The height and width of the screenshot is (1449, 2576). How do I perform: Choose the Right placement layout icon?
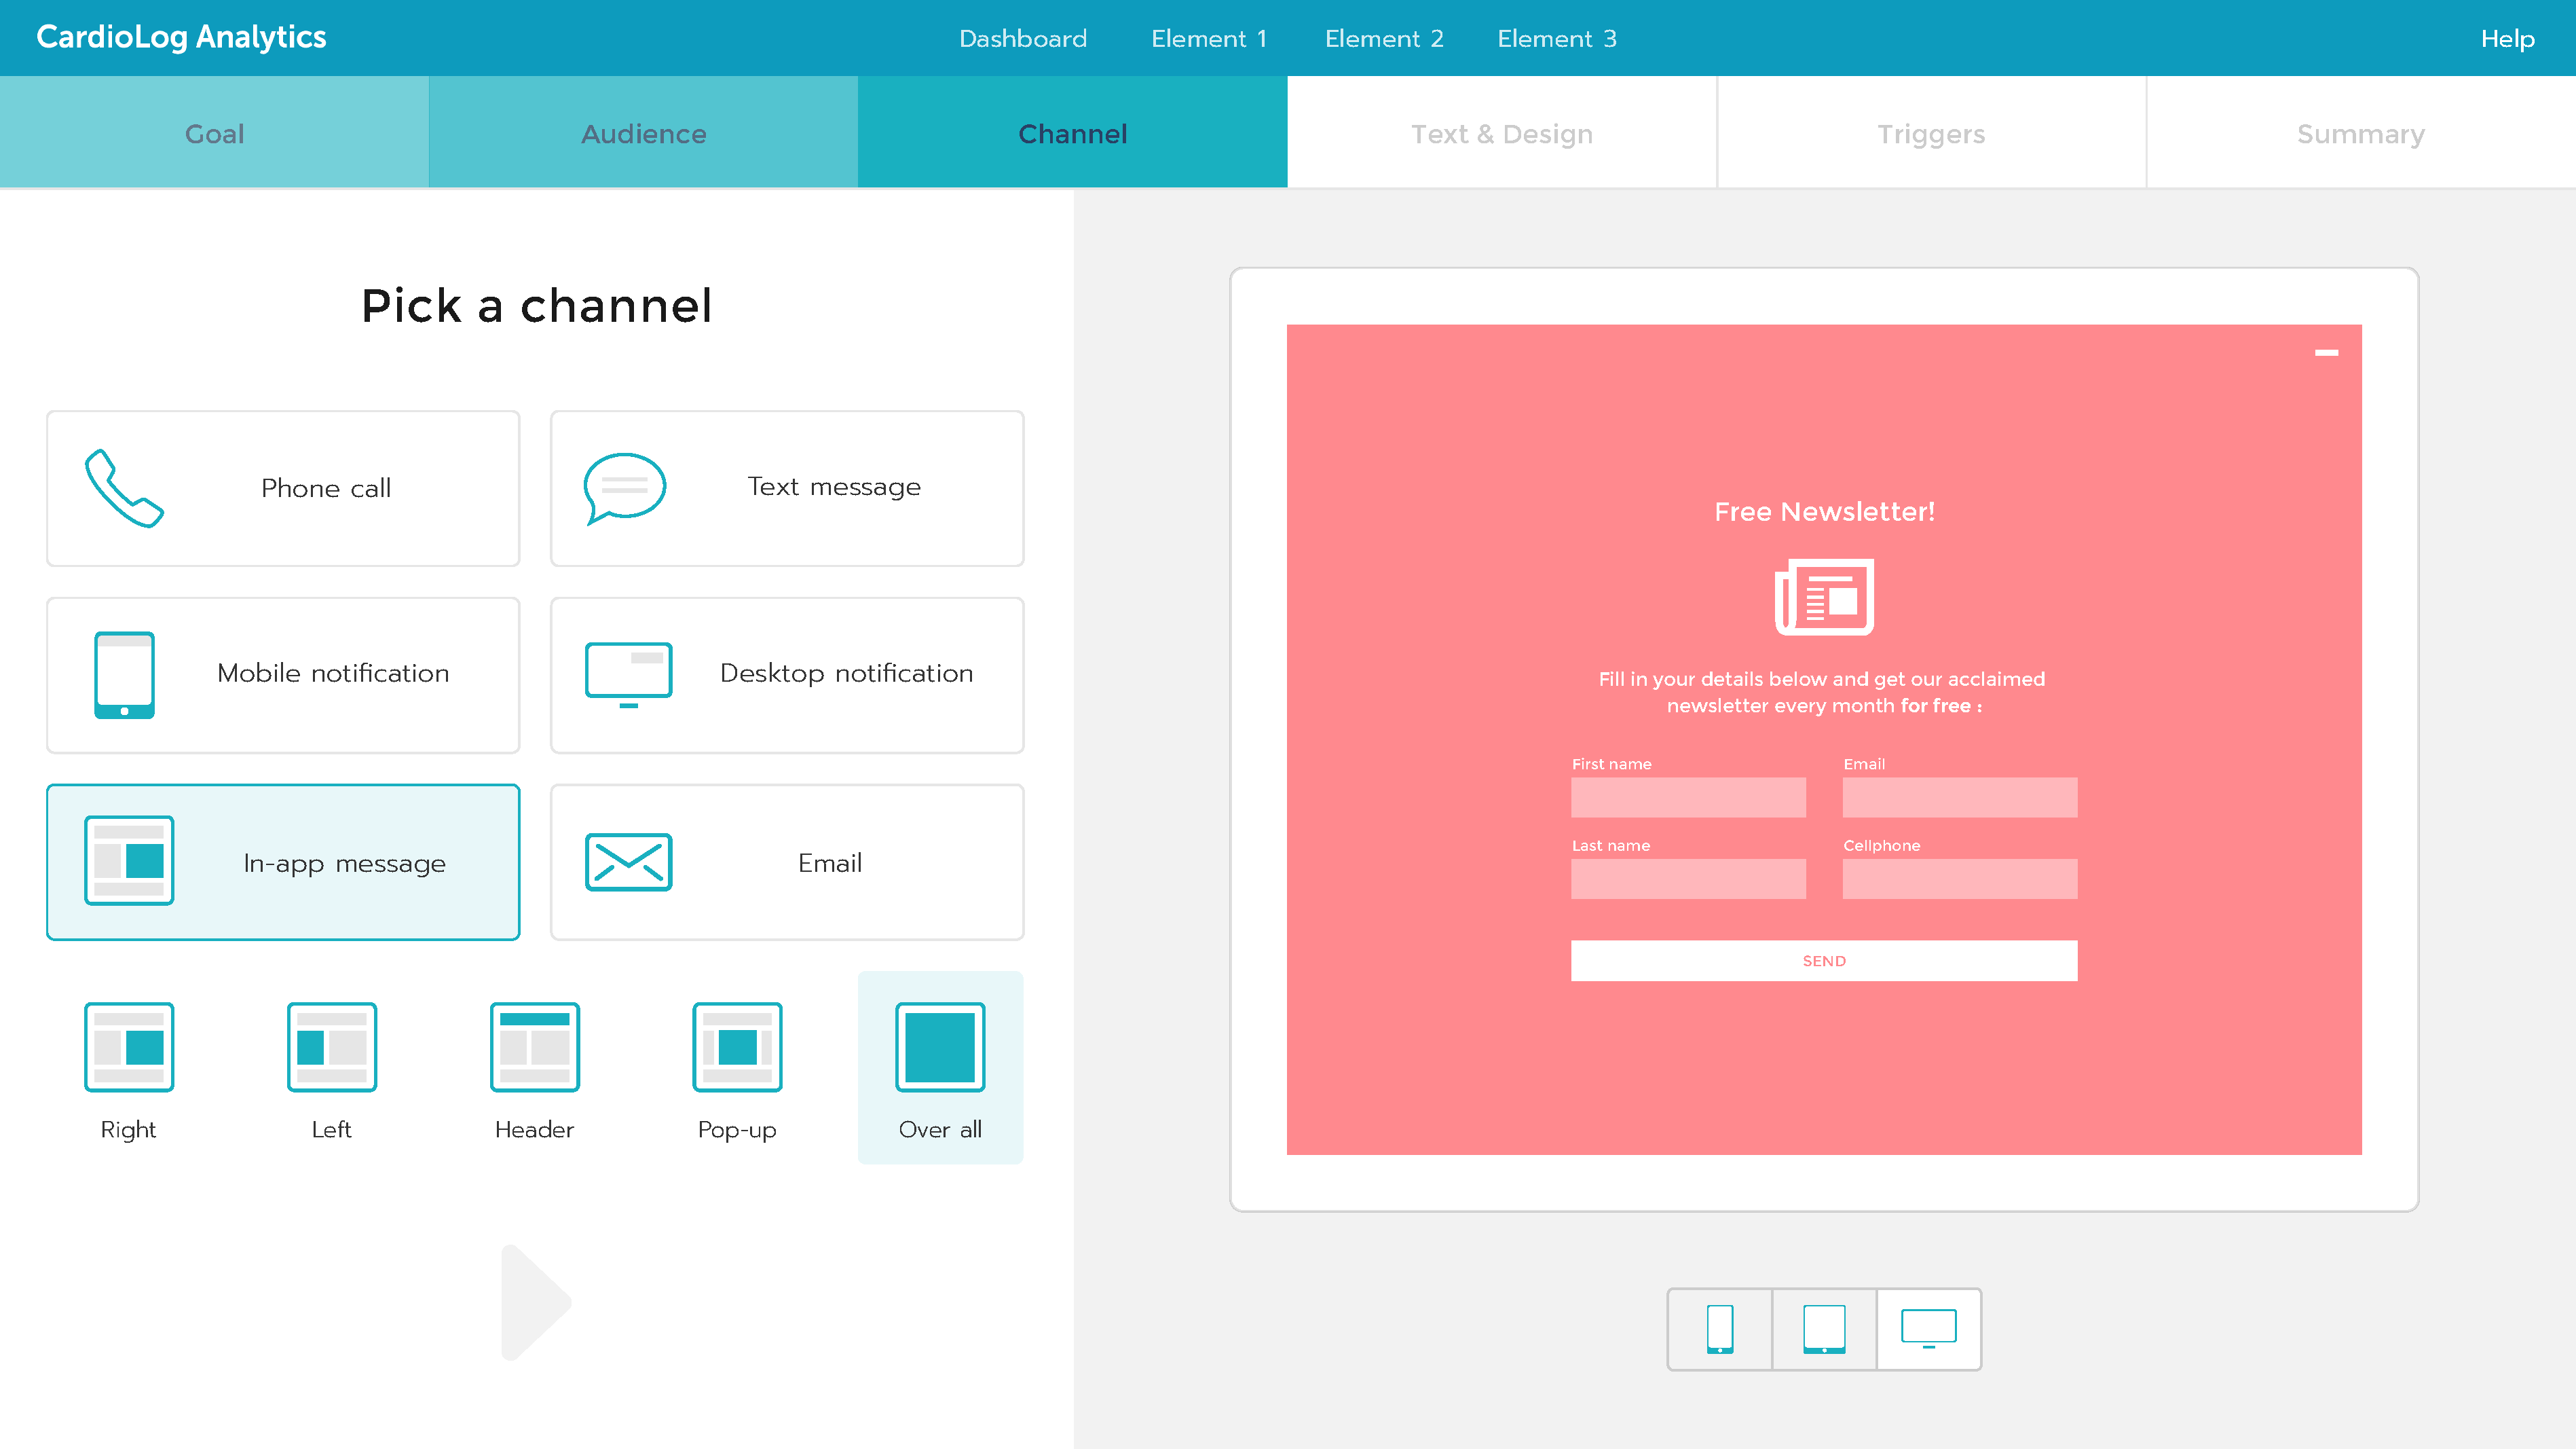(x=129, y=1047)
